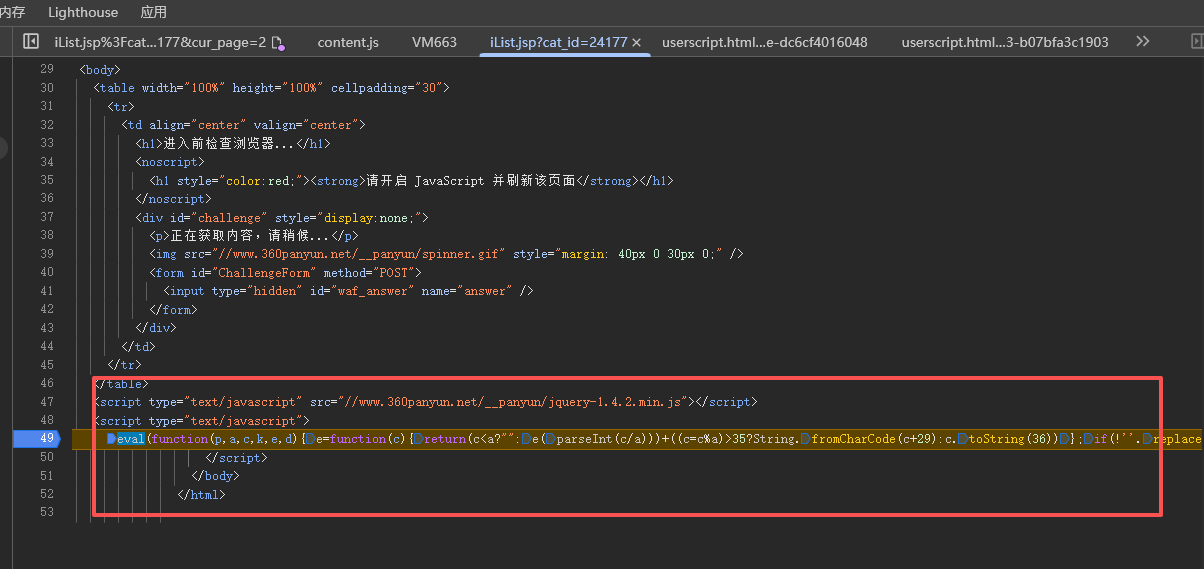Click the override icon on iList.jsp%3Fcat tab

click(278, 43)
